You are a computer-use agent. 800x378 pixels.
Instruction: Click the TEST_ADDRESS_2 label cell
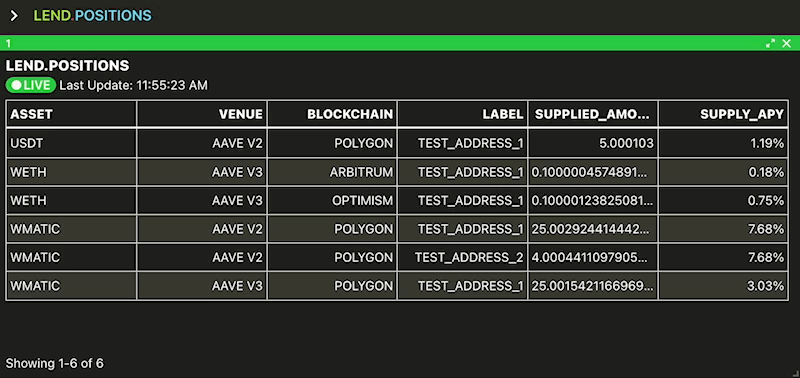tap(463, 258)
